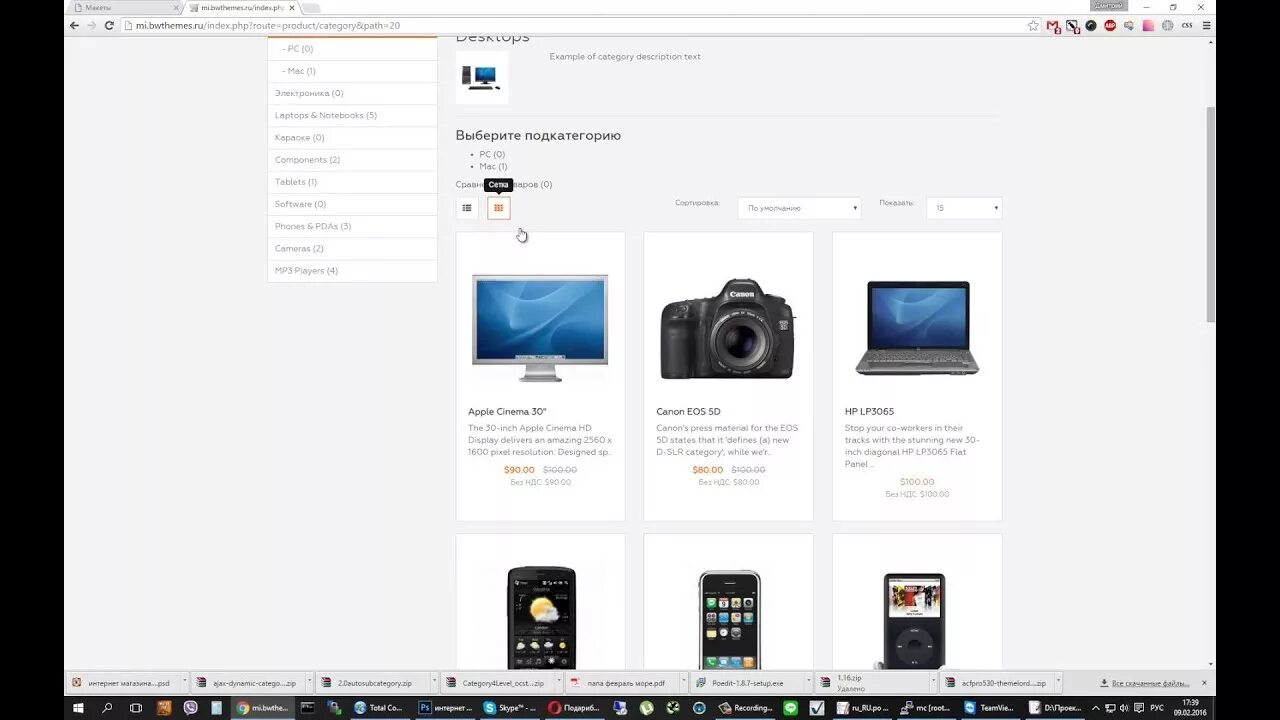Open the sort order dropdown 'По умолчанию'

[x=800, y=208]
